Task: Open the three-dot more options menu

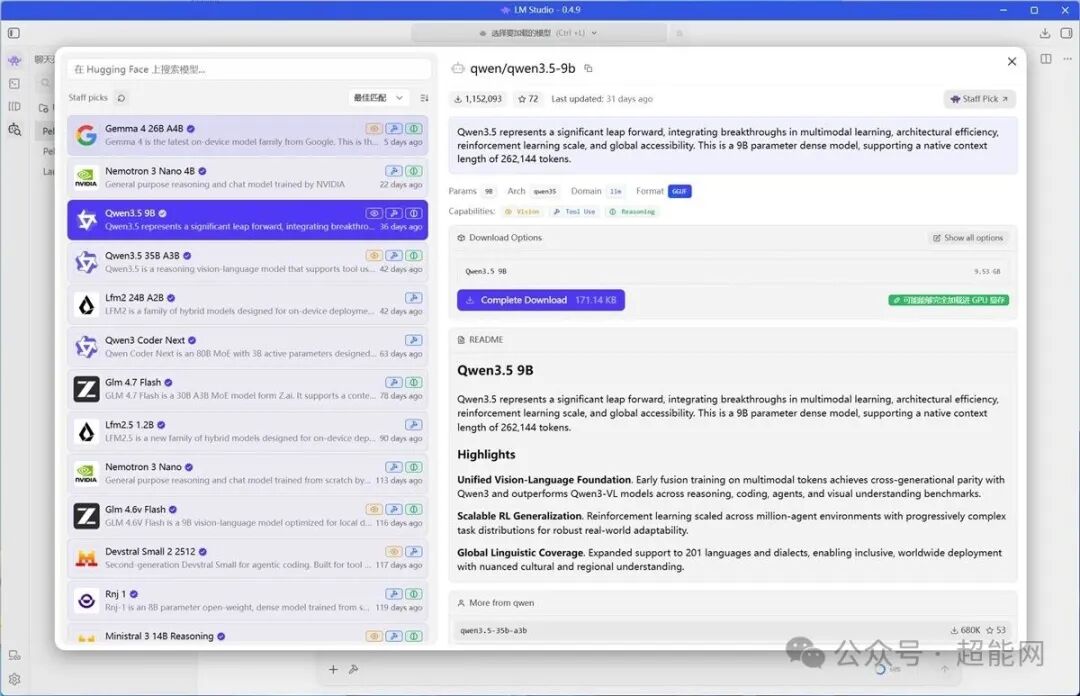Action: click(x=1068, y=59)
